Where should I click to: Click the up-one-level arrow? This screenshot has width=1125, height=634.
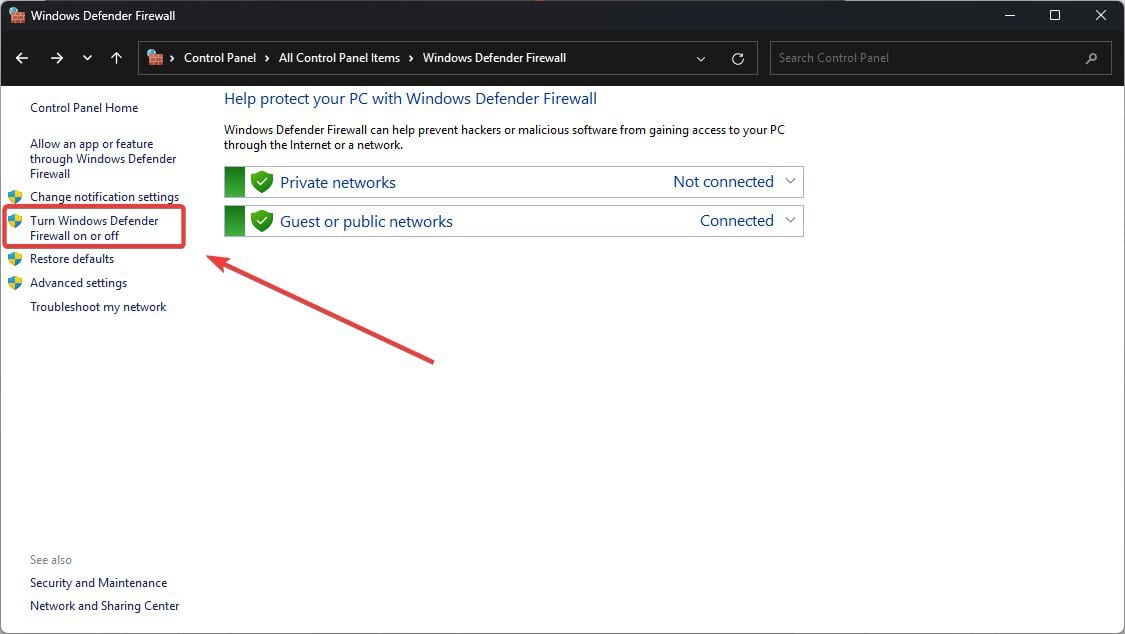tap(116, 57)
